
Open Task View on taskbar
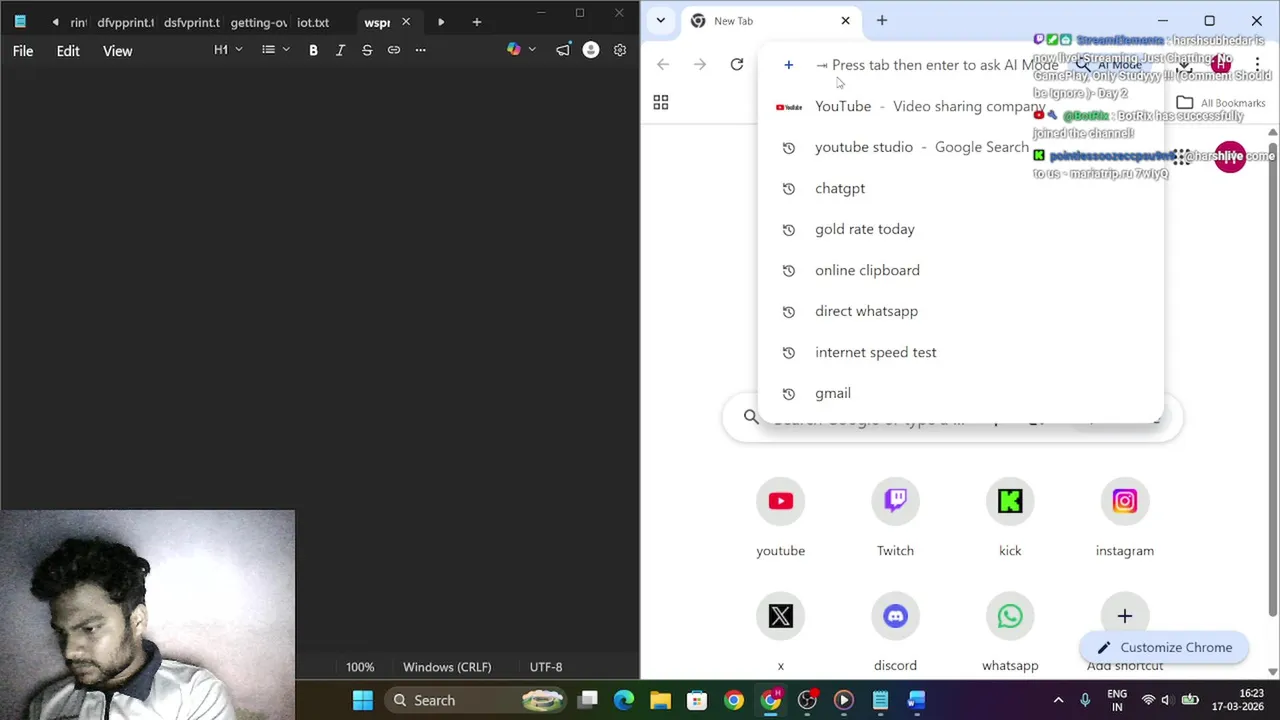588,700
